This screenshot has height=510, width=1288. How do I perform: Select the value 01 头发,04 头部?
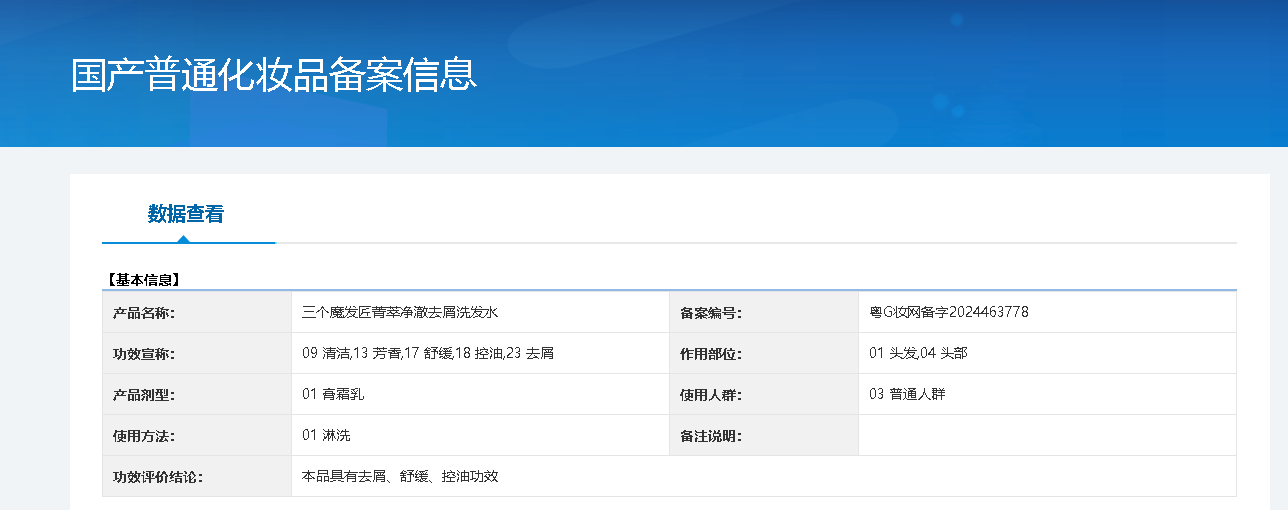coord(918,353)
